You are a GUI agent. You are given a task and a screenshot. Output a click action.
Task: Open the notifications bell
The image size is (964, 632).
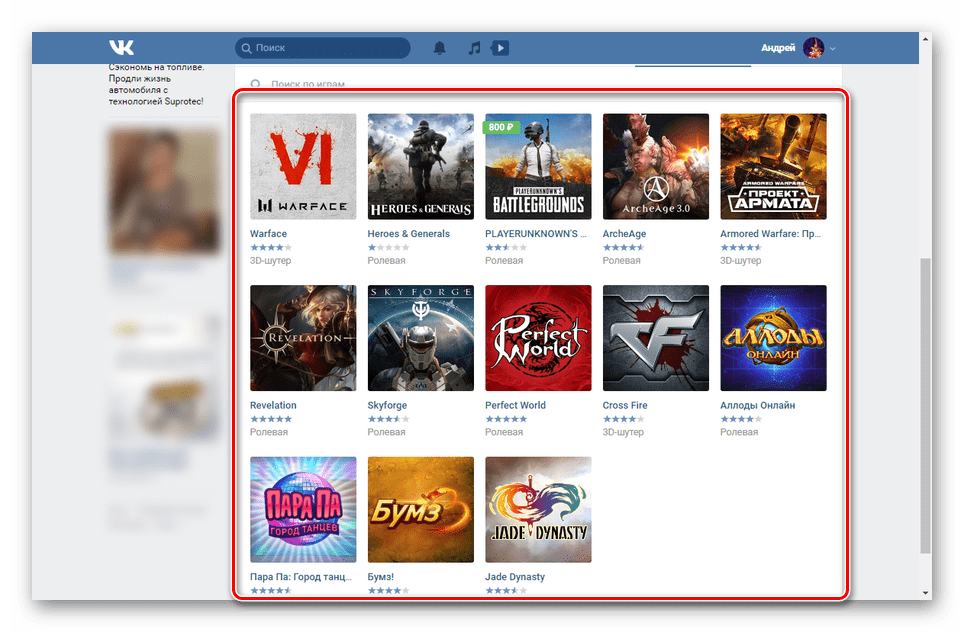coord(440,48)
